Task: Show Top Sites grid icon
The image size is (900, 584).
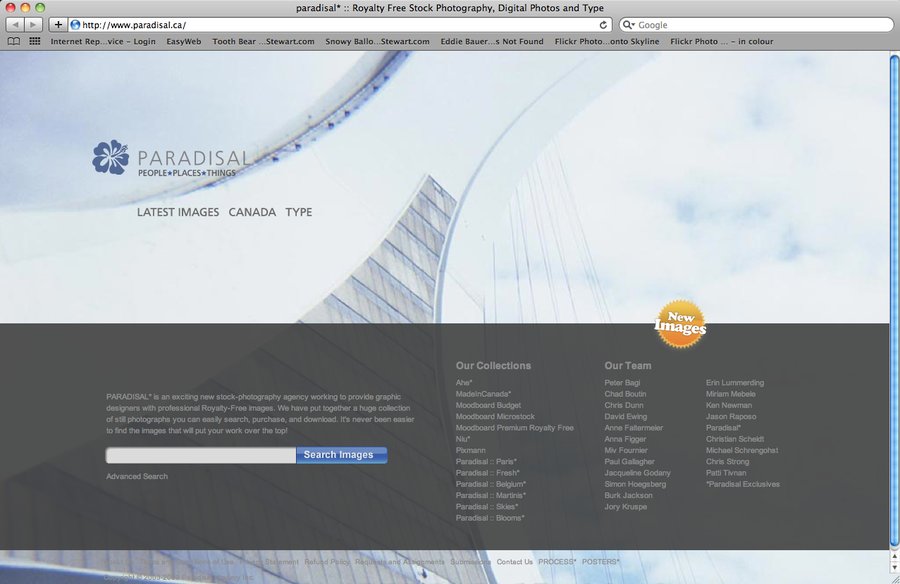Action: click(x=35, y=41)
